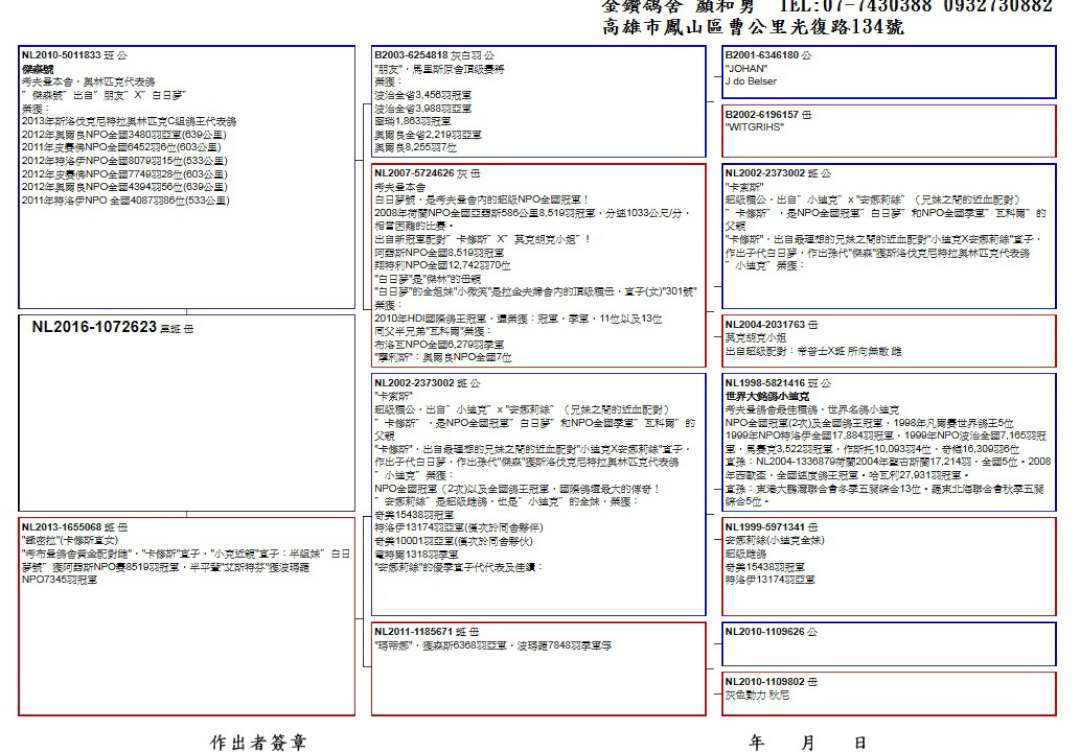The width and height of the screenshot is (1080, 753).
Task: Select NL2002-2373002 entry in the rightmost column
Action: tap(888, 236)
